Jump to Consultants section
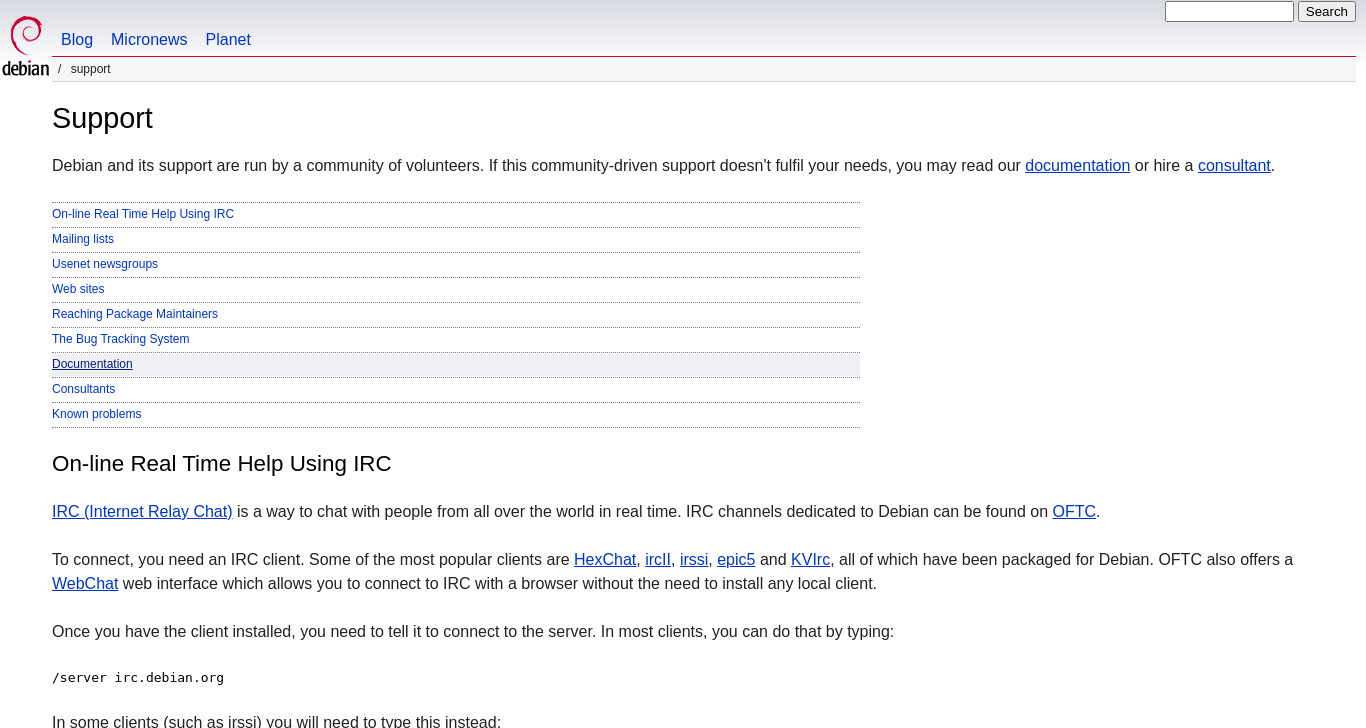1366x728 pixels. [84, 389]
